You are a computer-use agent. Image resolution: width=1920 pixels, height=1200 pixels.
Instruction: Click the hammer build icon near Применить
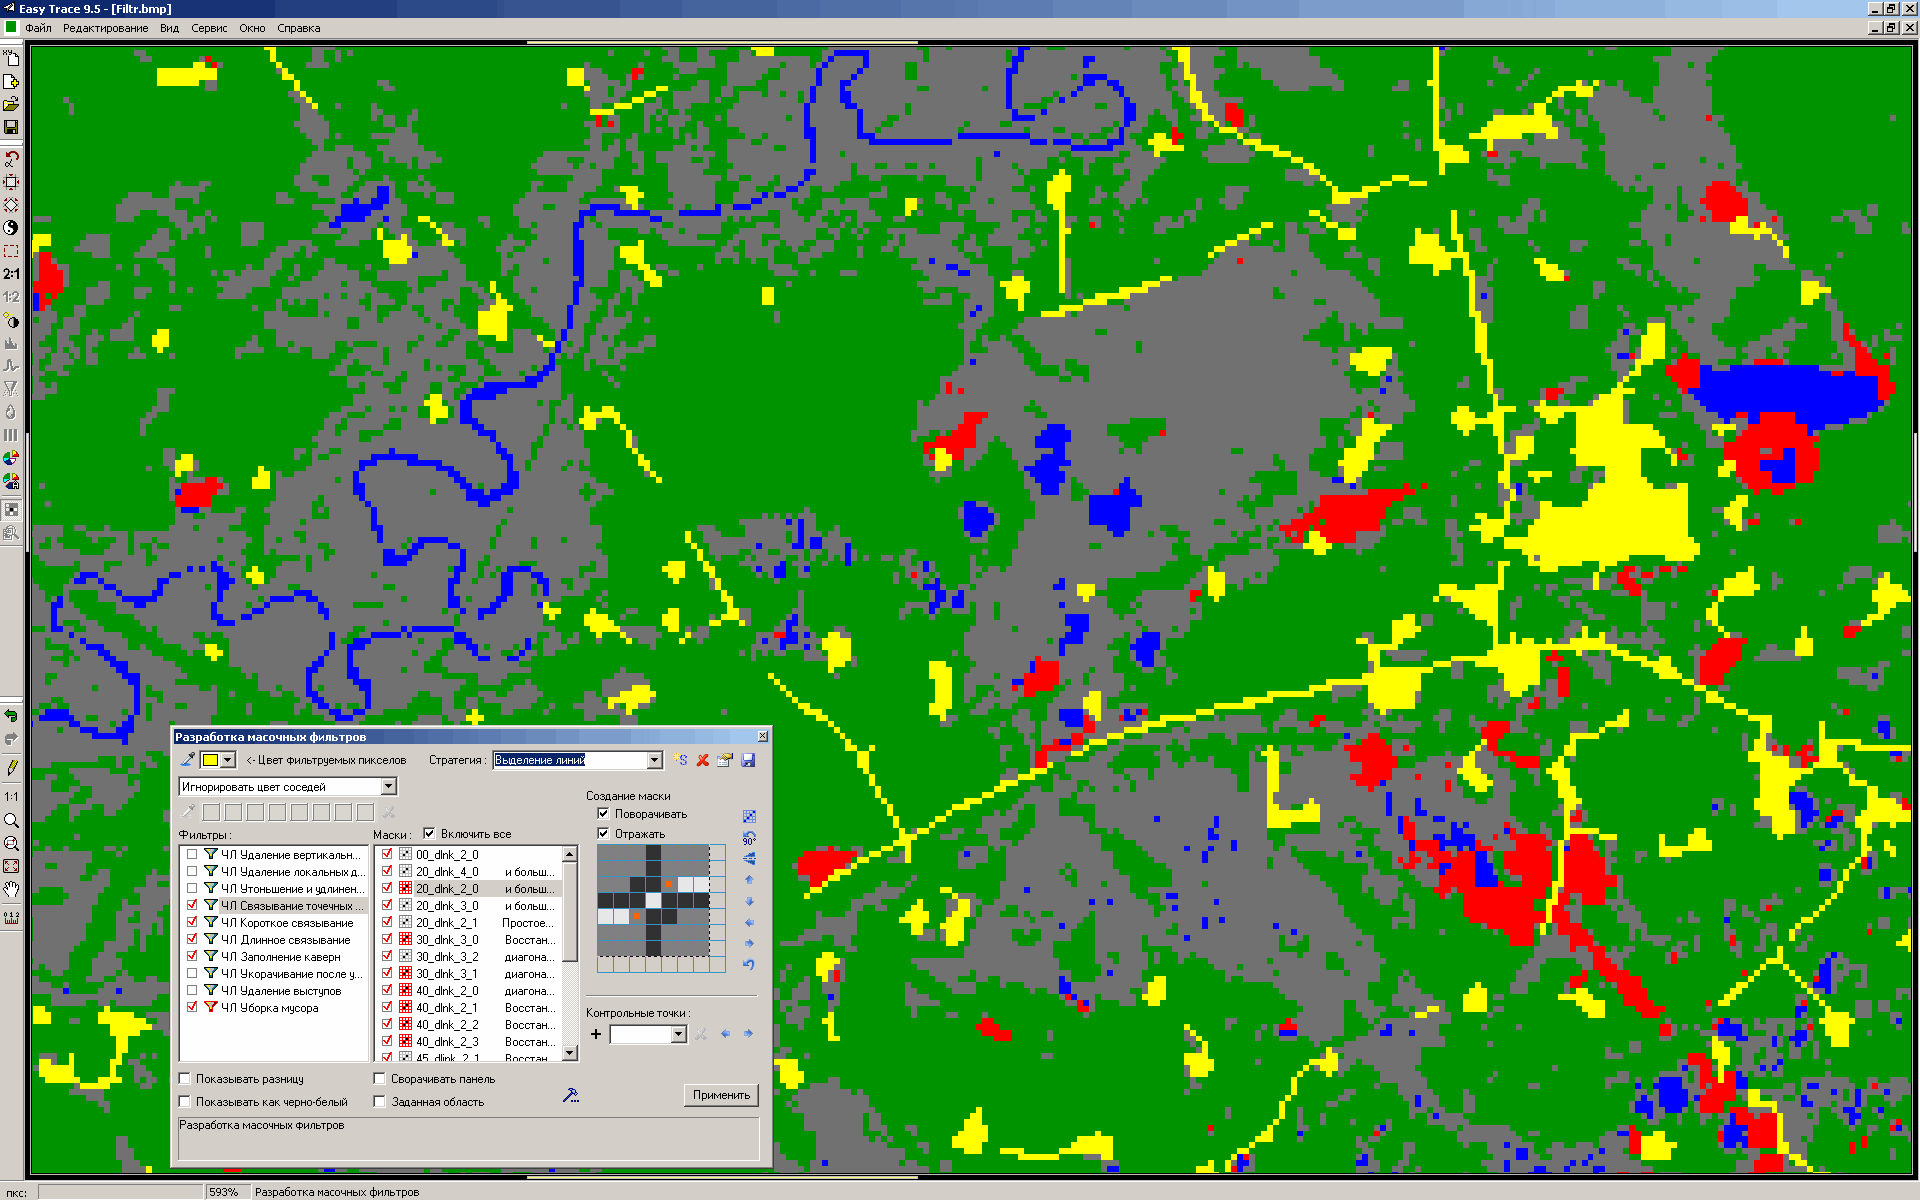(x=571, y=1095)
